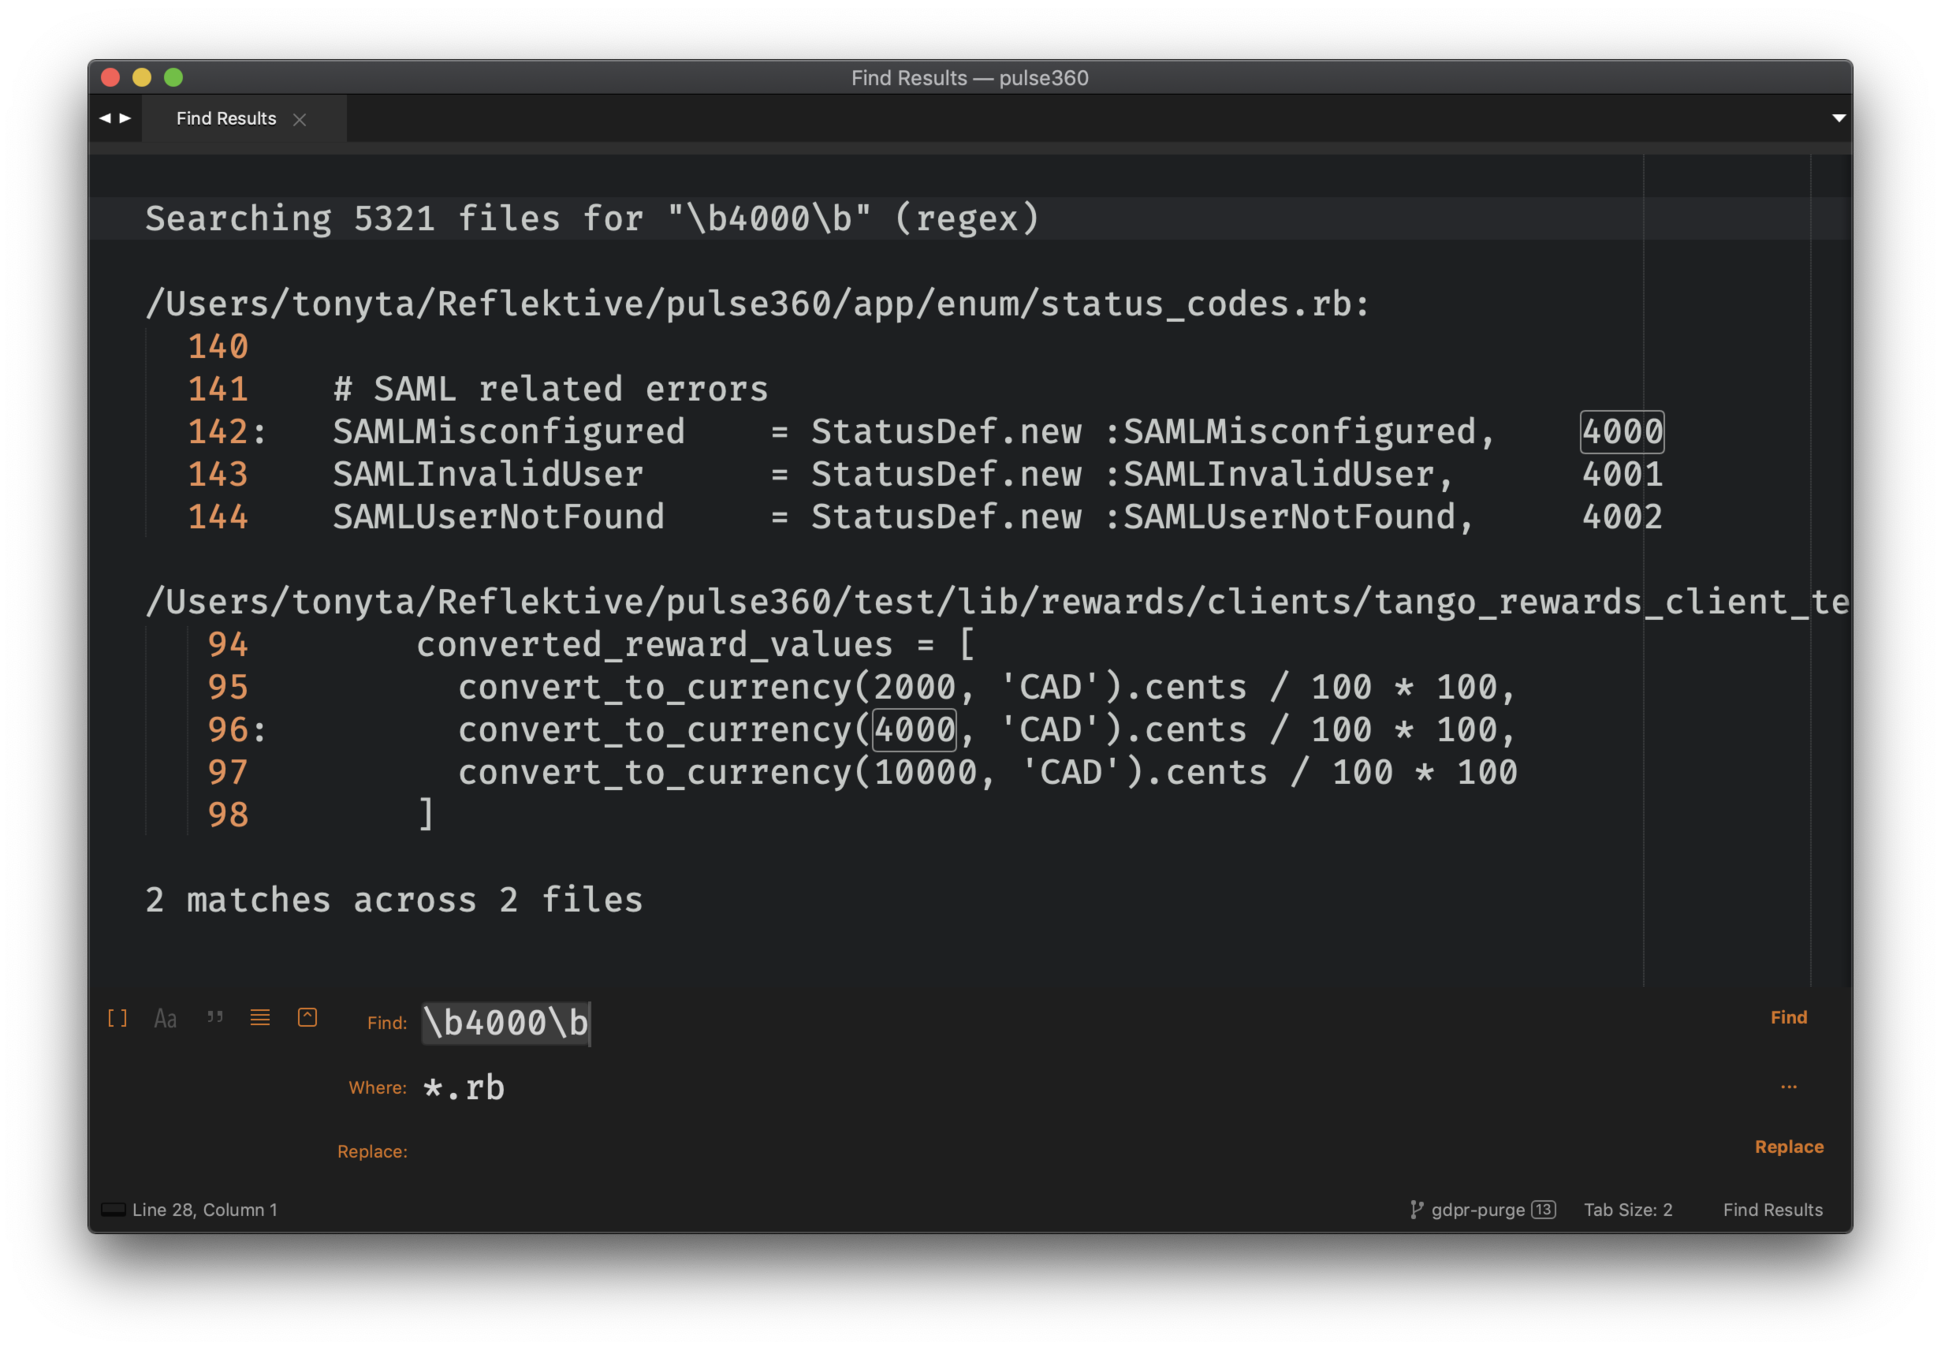Jump forward with right navigation arrow
The image size is (1941, 1350).
point(126,118)
